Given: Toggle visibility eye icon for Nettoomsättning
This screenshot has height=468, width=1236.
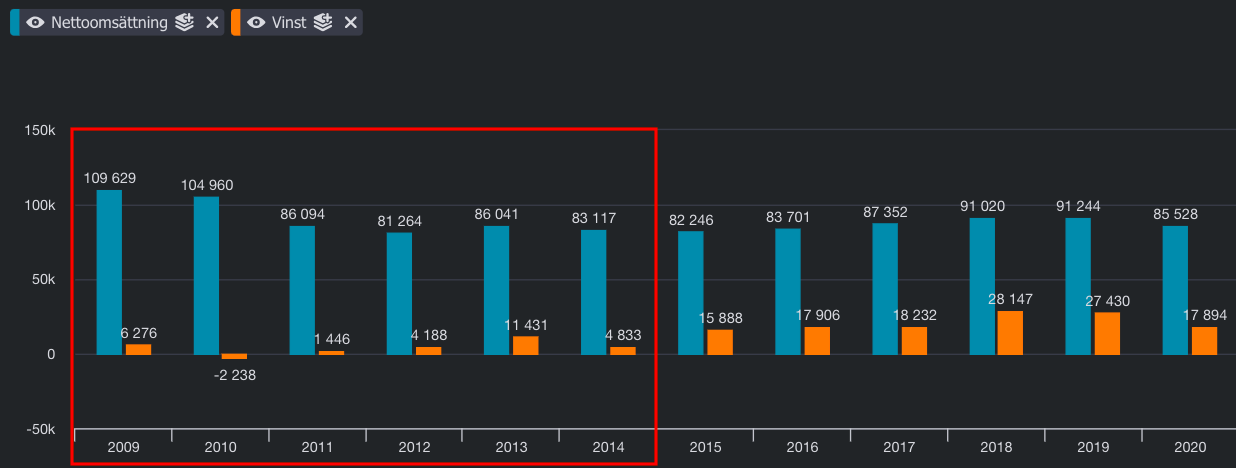Looking at the screenshot, I should coord(36,22).
